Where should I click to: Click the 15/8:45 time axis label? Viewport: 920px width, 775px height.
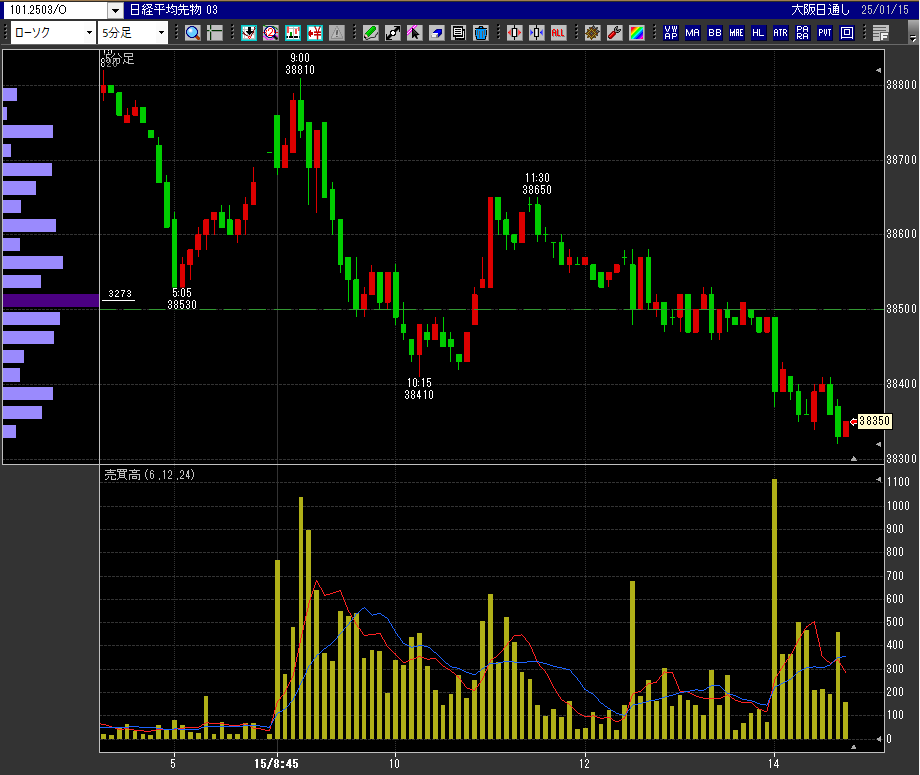tap(276, 763)
